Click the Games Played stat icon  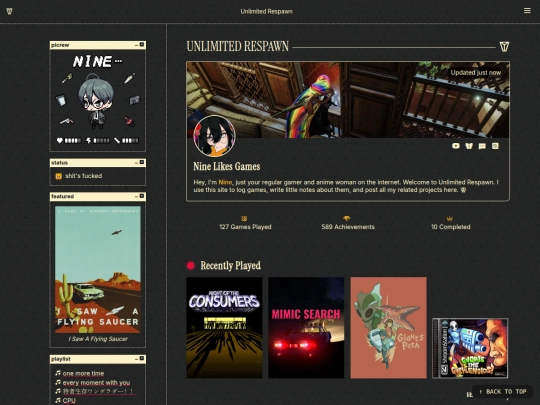click(244, 218)
